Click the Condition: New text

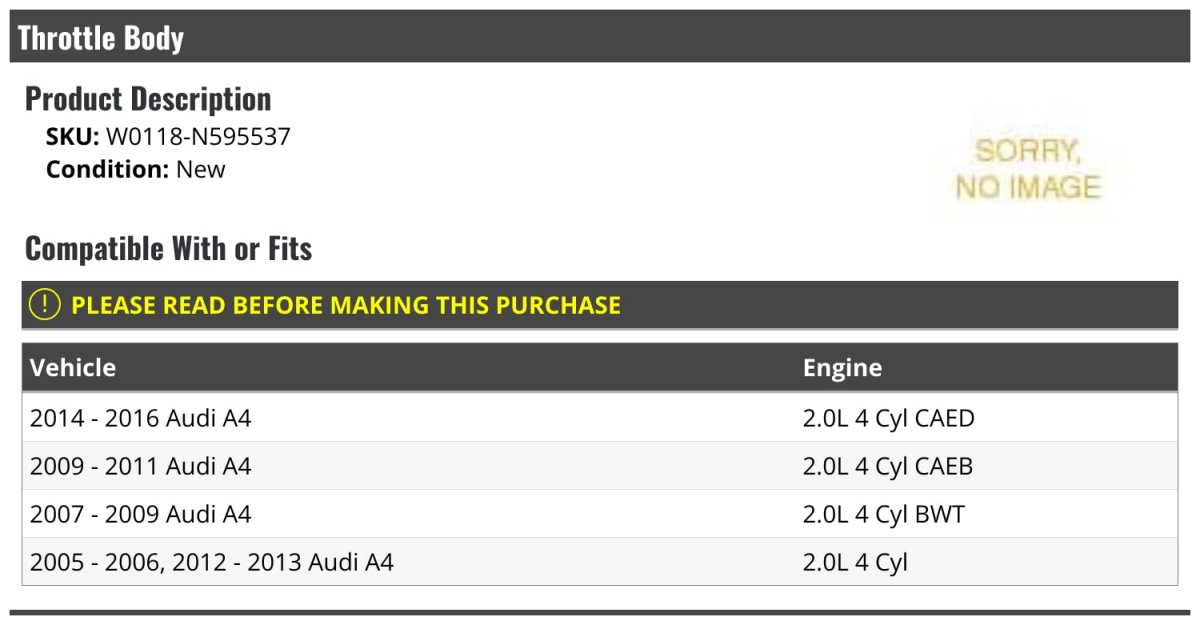(136, 170)
